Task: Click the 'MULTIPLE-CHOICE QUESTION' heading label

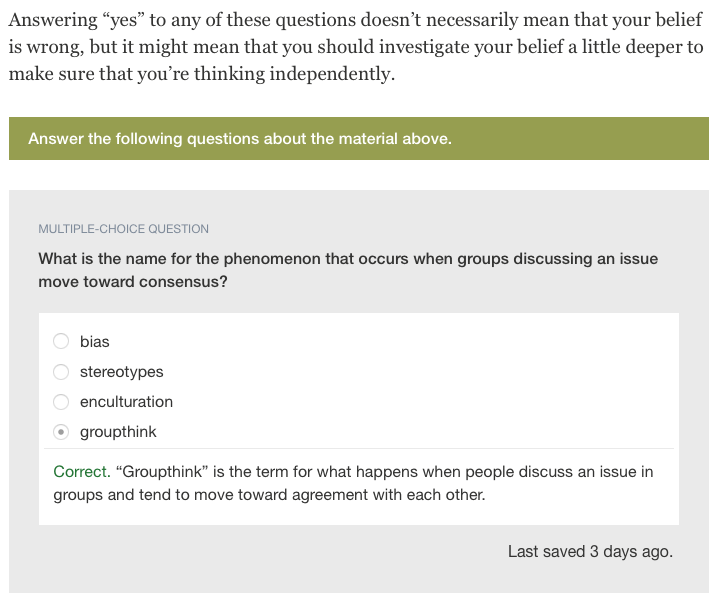Action: point(123,229)
